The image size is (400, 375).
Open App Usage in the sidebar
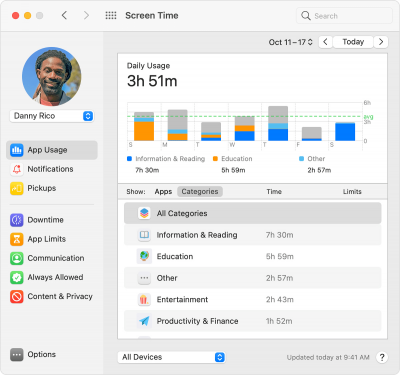tap(52, 150)
